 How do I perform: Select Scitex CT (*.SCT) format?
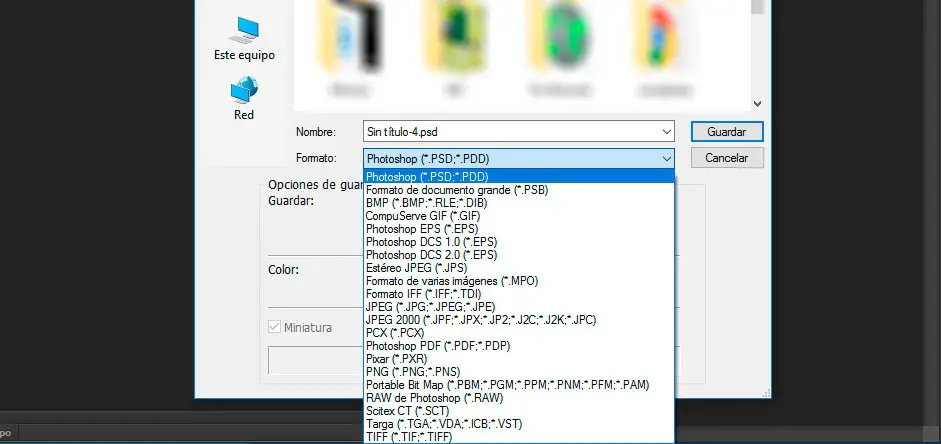519,411
